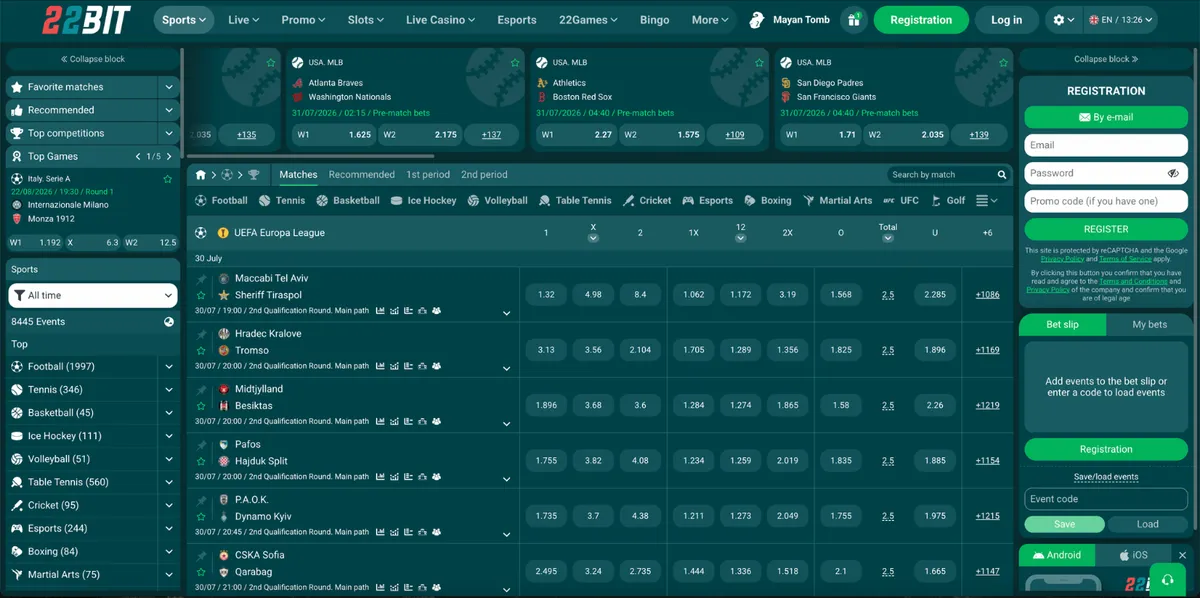Go to next Top Games page arrow

(x=169, y=157)
